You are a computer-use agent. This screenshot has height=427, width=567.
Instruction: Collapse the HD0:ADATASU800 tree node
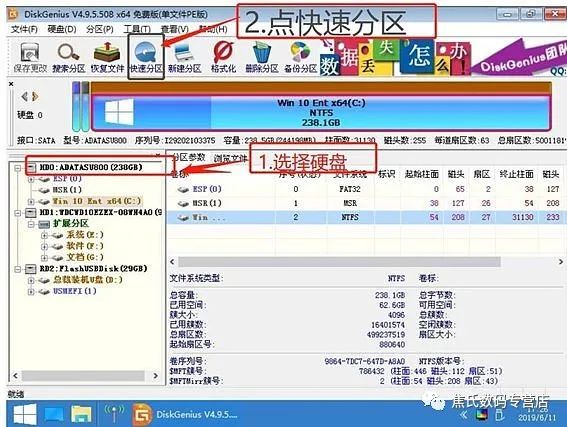point(17,168)
